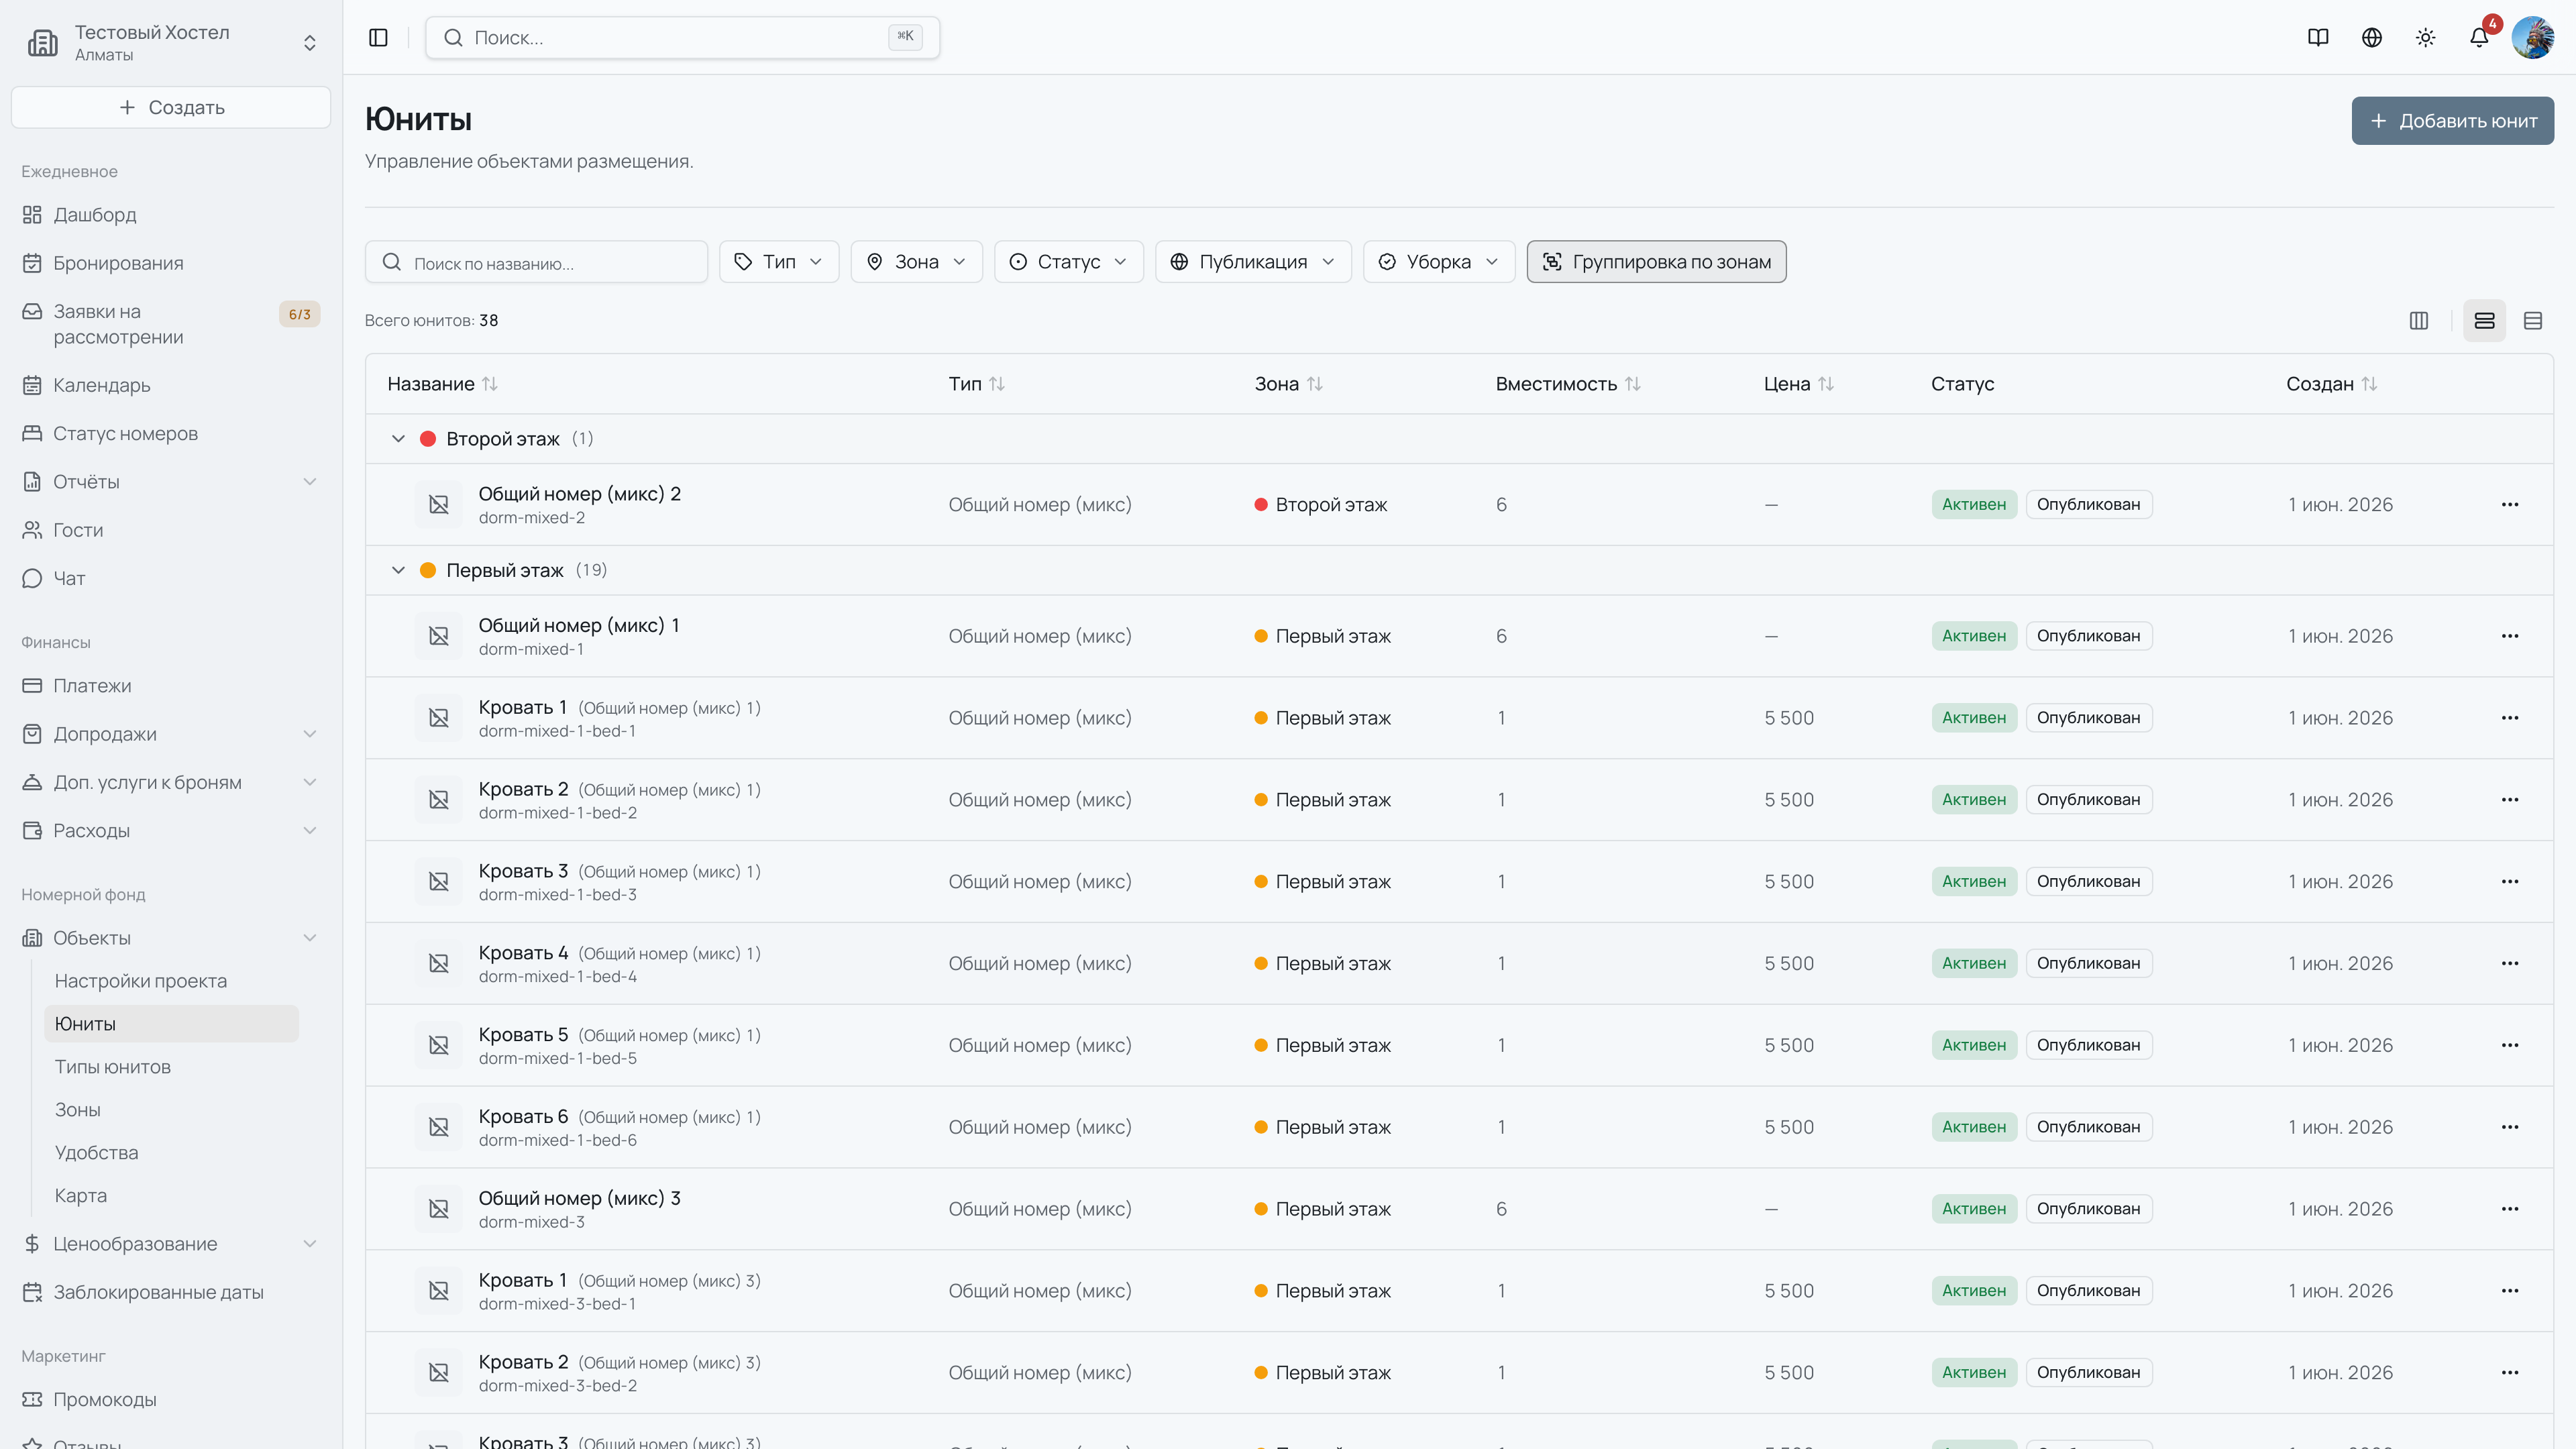The image size is (2576, 1449).
Task: Focus the Поиск по названию field
Action: coord(536,262)
